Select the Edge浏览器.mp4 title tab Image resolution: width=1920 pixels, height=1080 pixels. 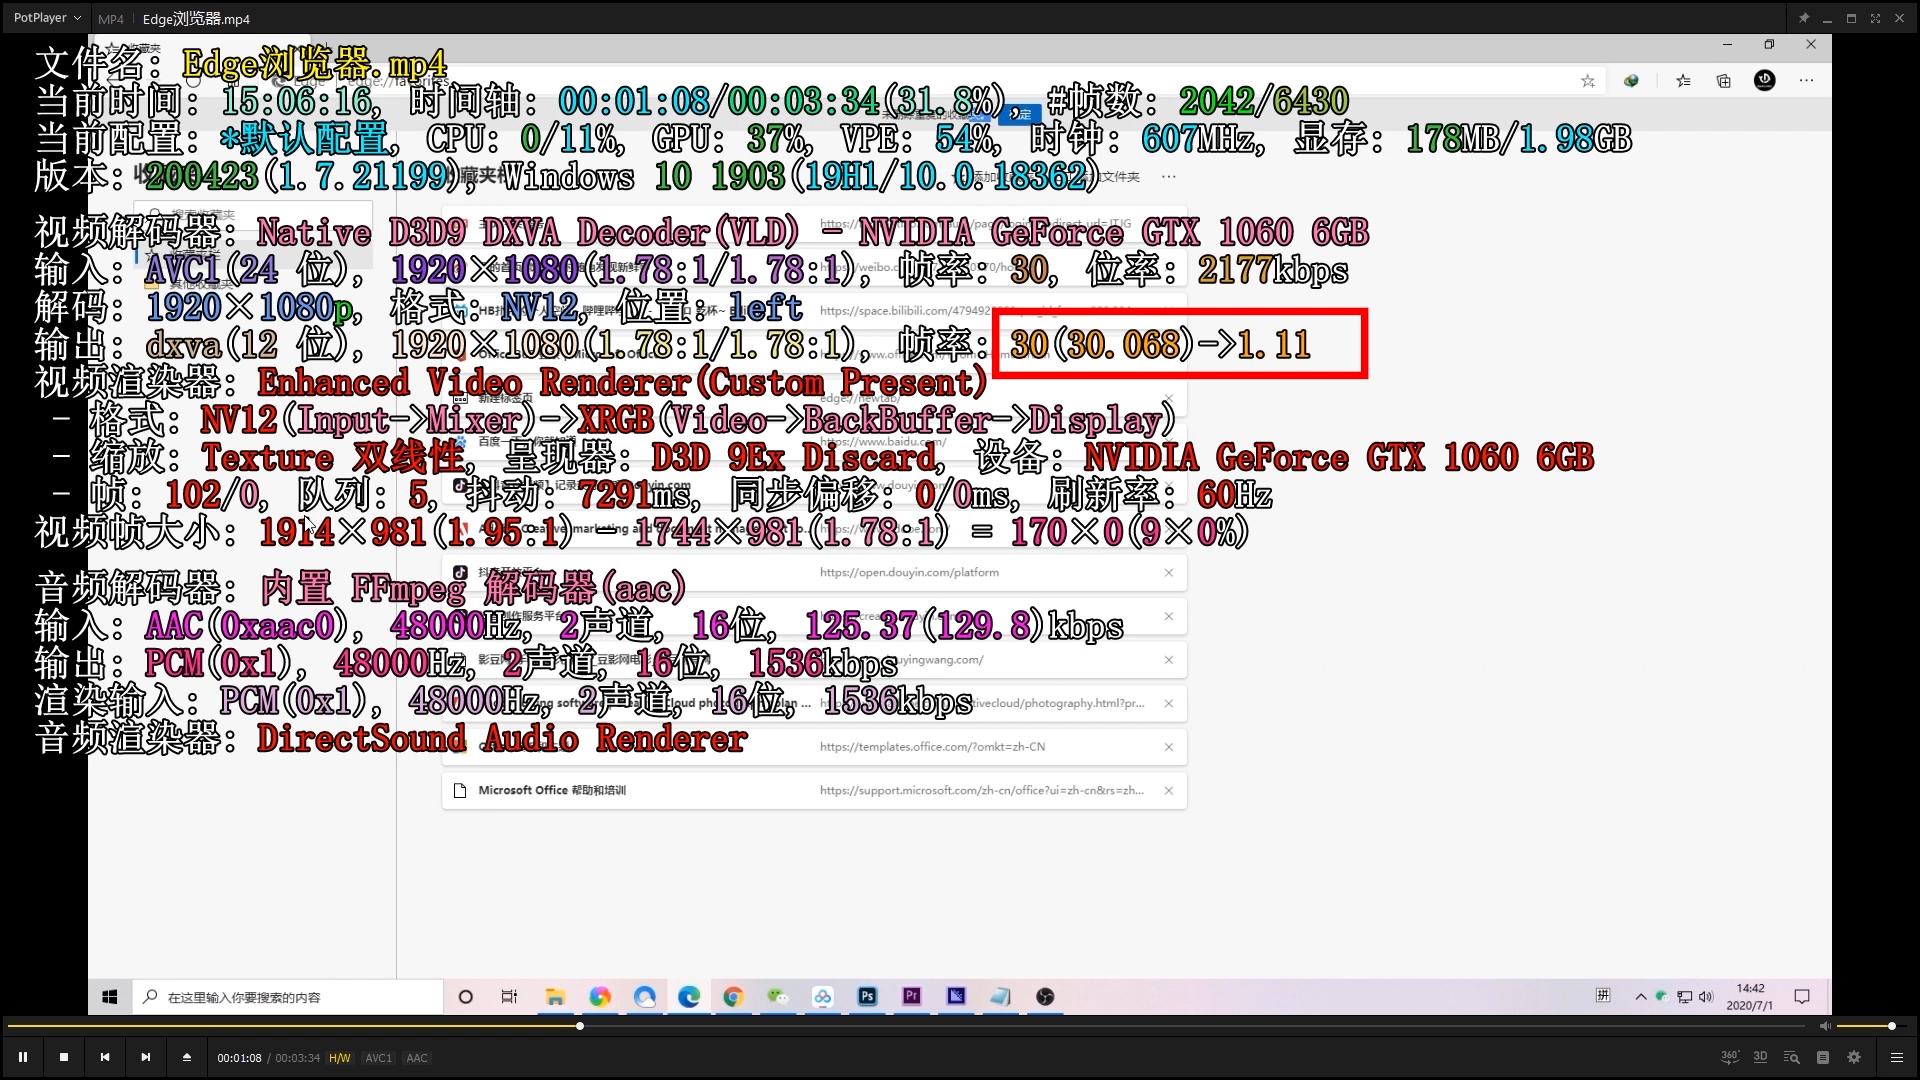tap(196, 19)
